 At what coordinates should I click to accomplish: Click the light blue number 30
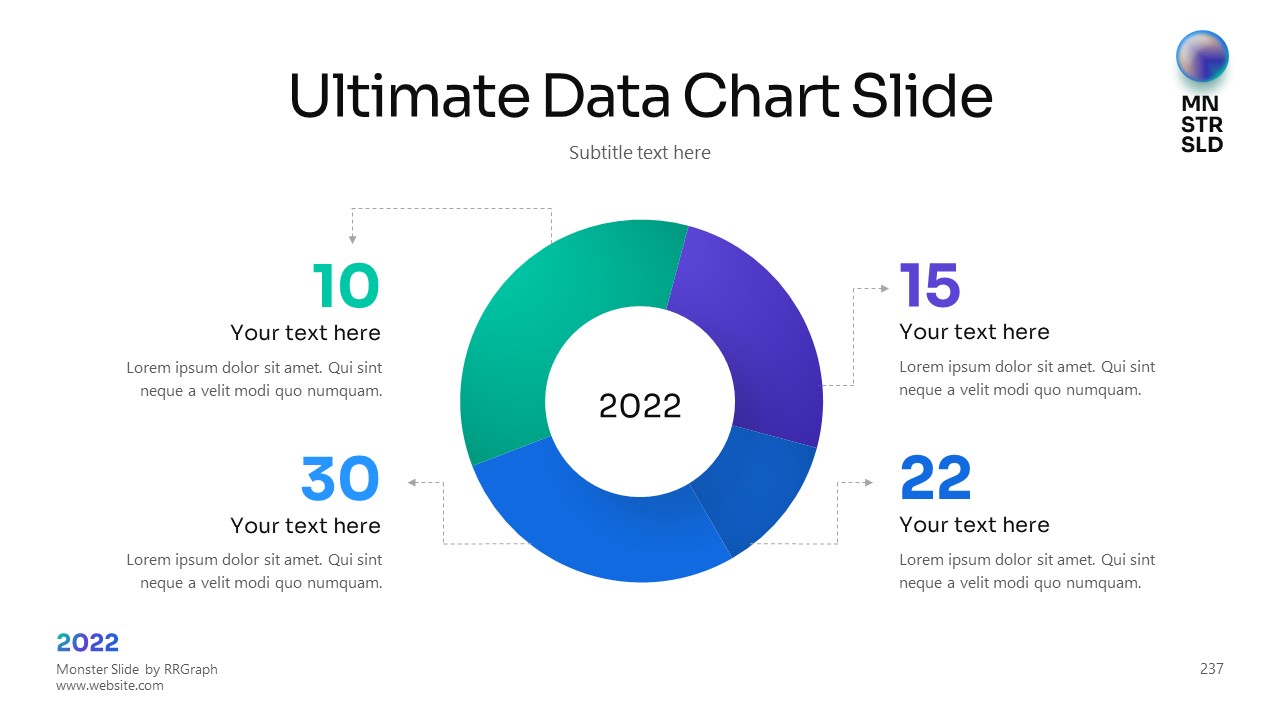point(340,479)
